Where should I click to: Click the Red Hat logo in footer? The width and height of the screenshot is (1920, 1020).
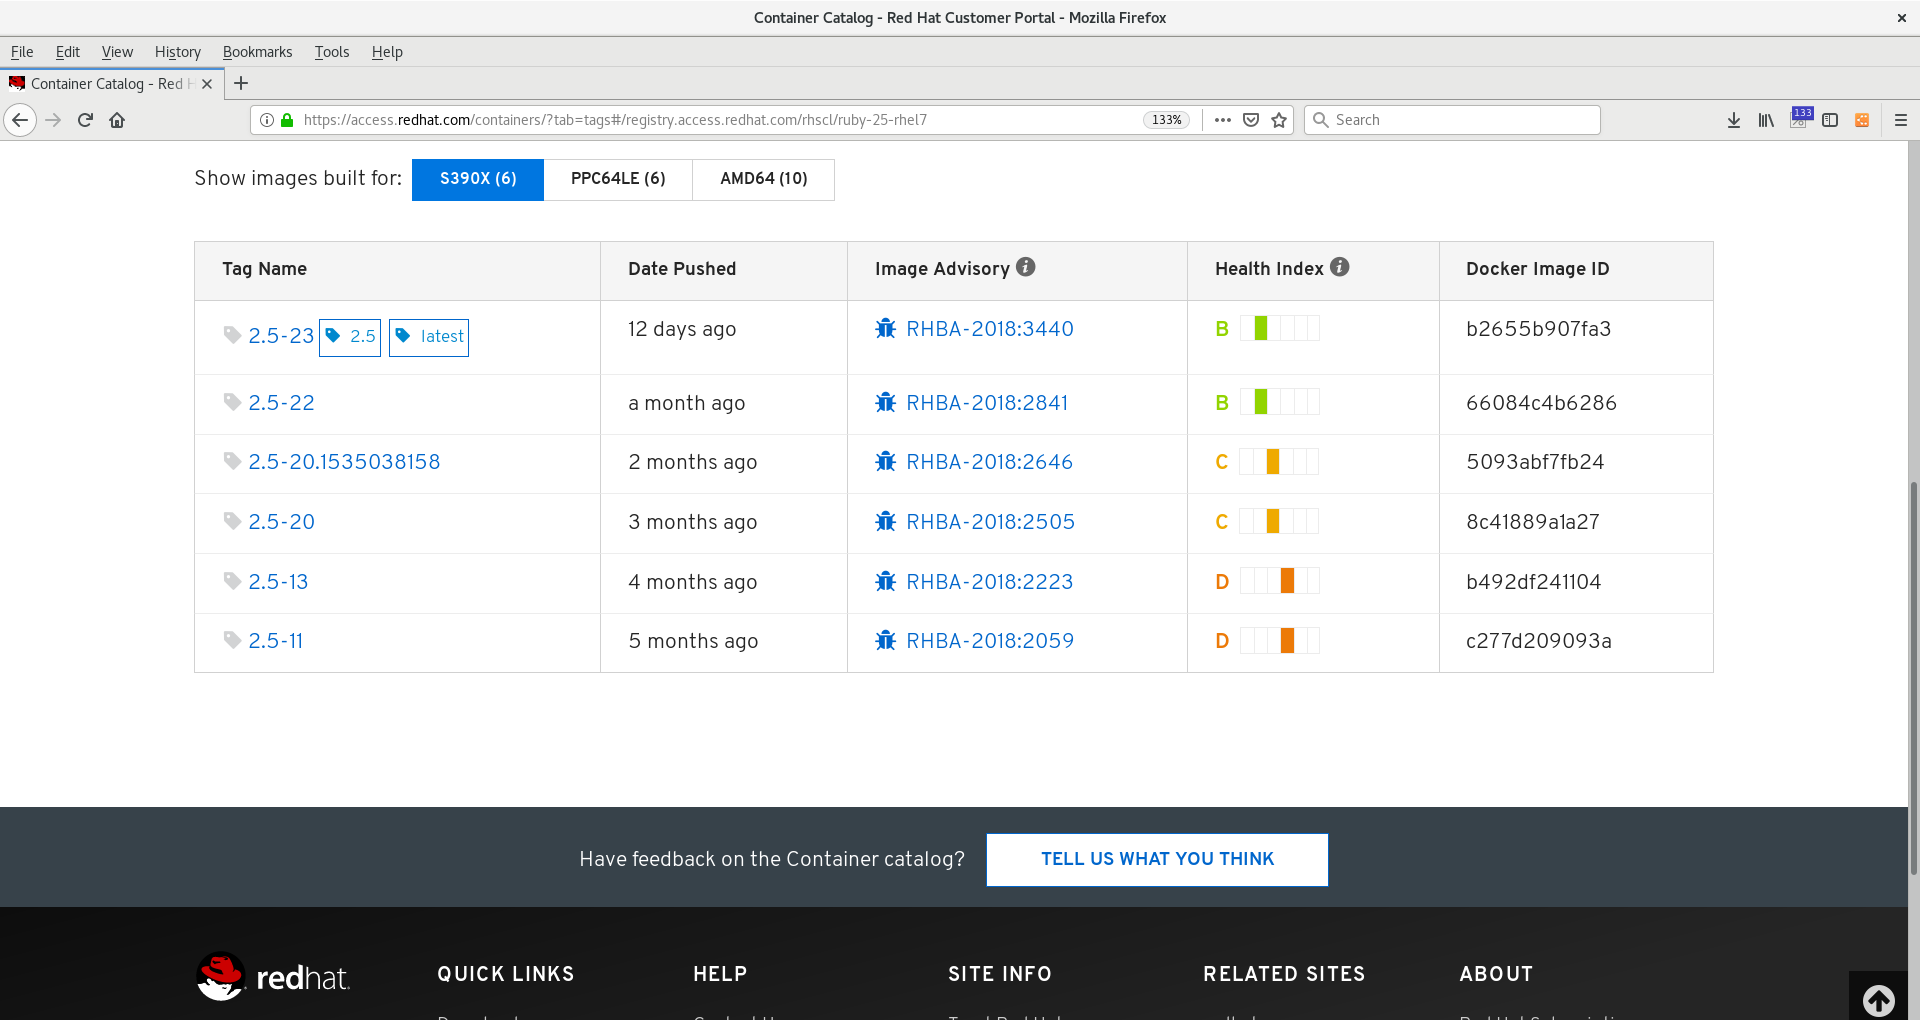(x=273, y=977)
